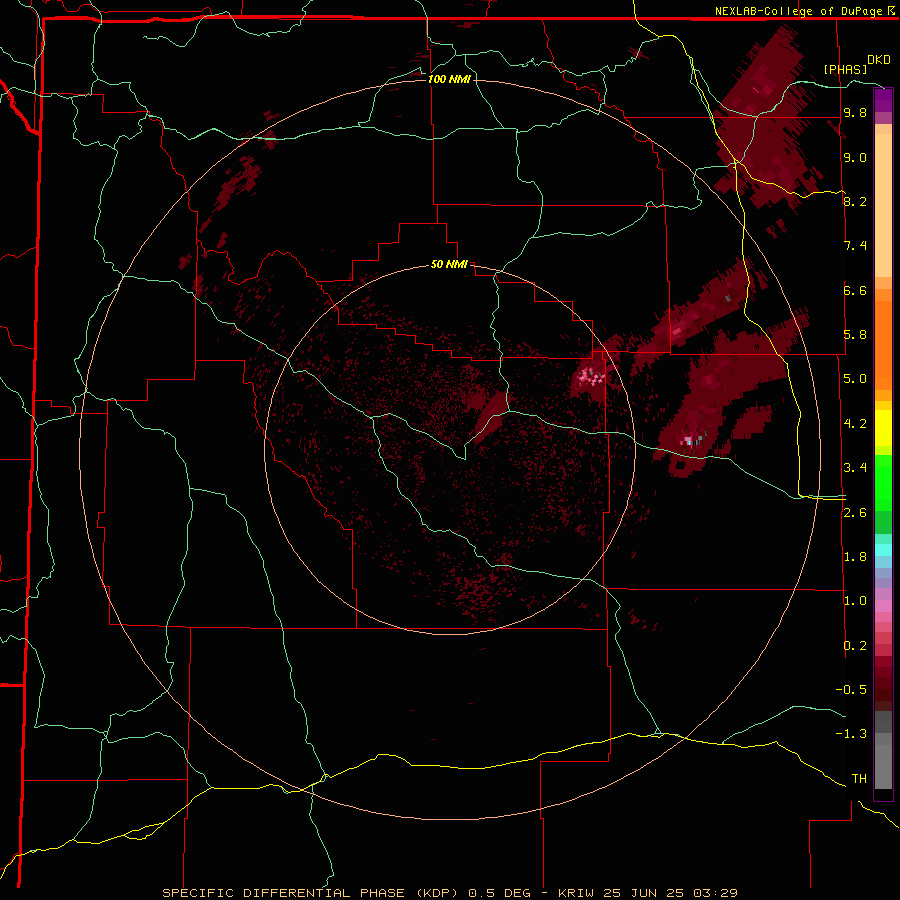Click the 7.4 legend value
The height and width of the screenshot is (900, 900).
click(855, 246)
